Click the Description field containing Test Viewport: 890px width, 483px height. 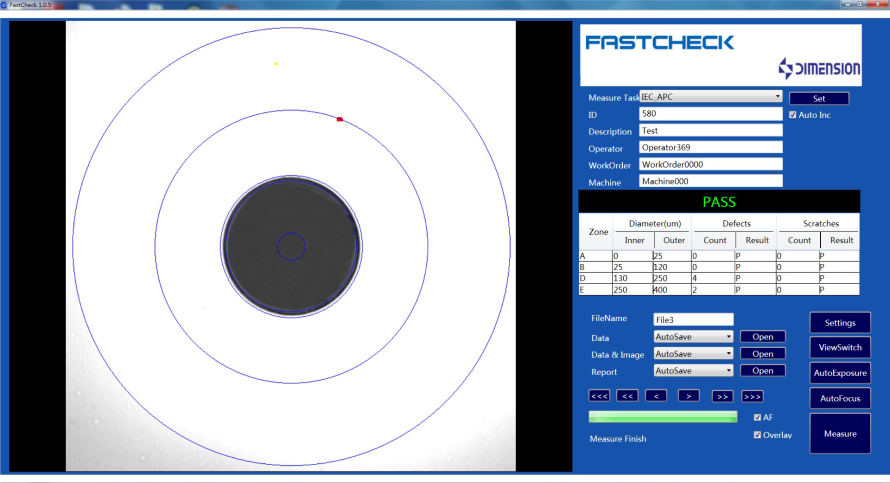click(x=711, y=131)
